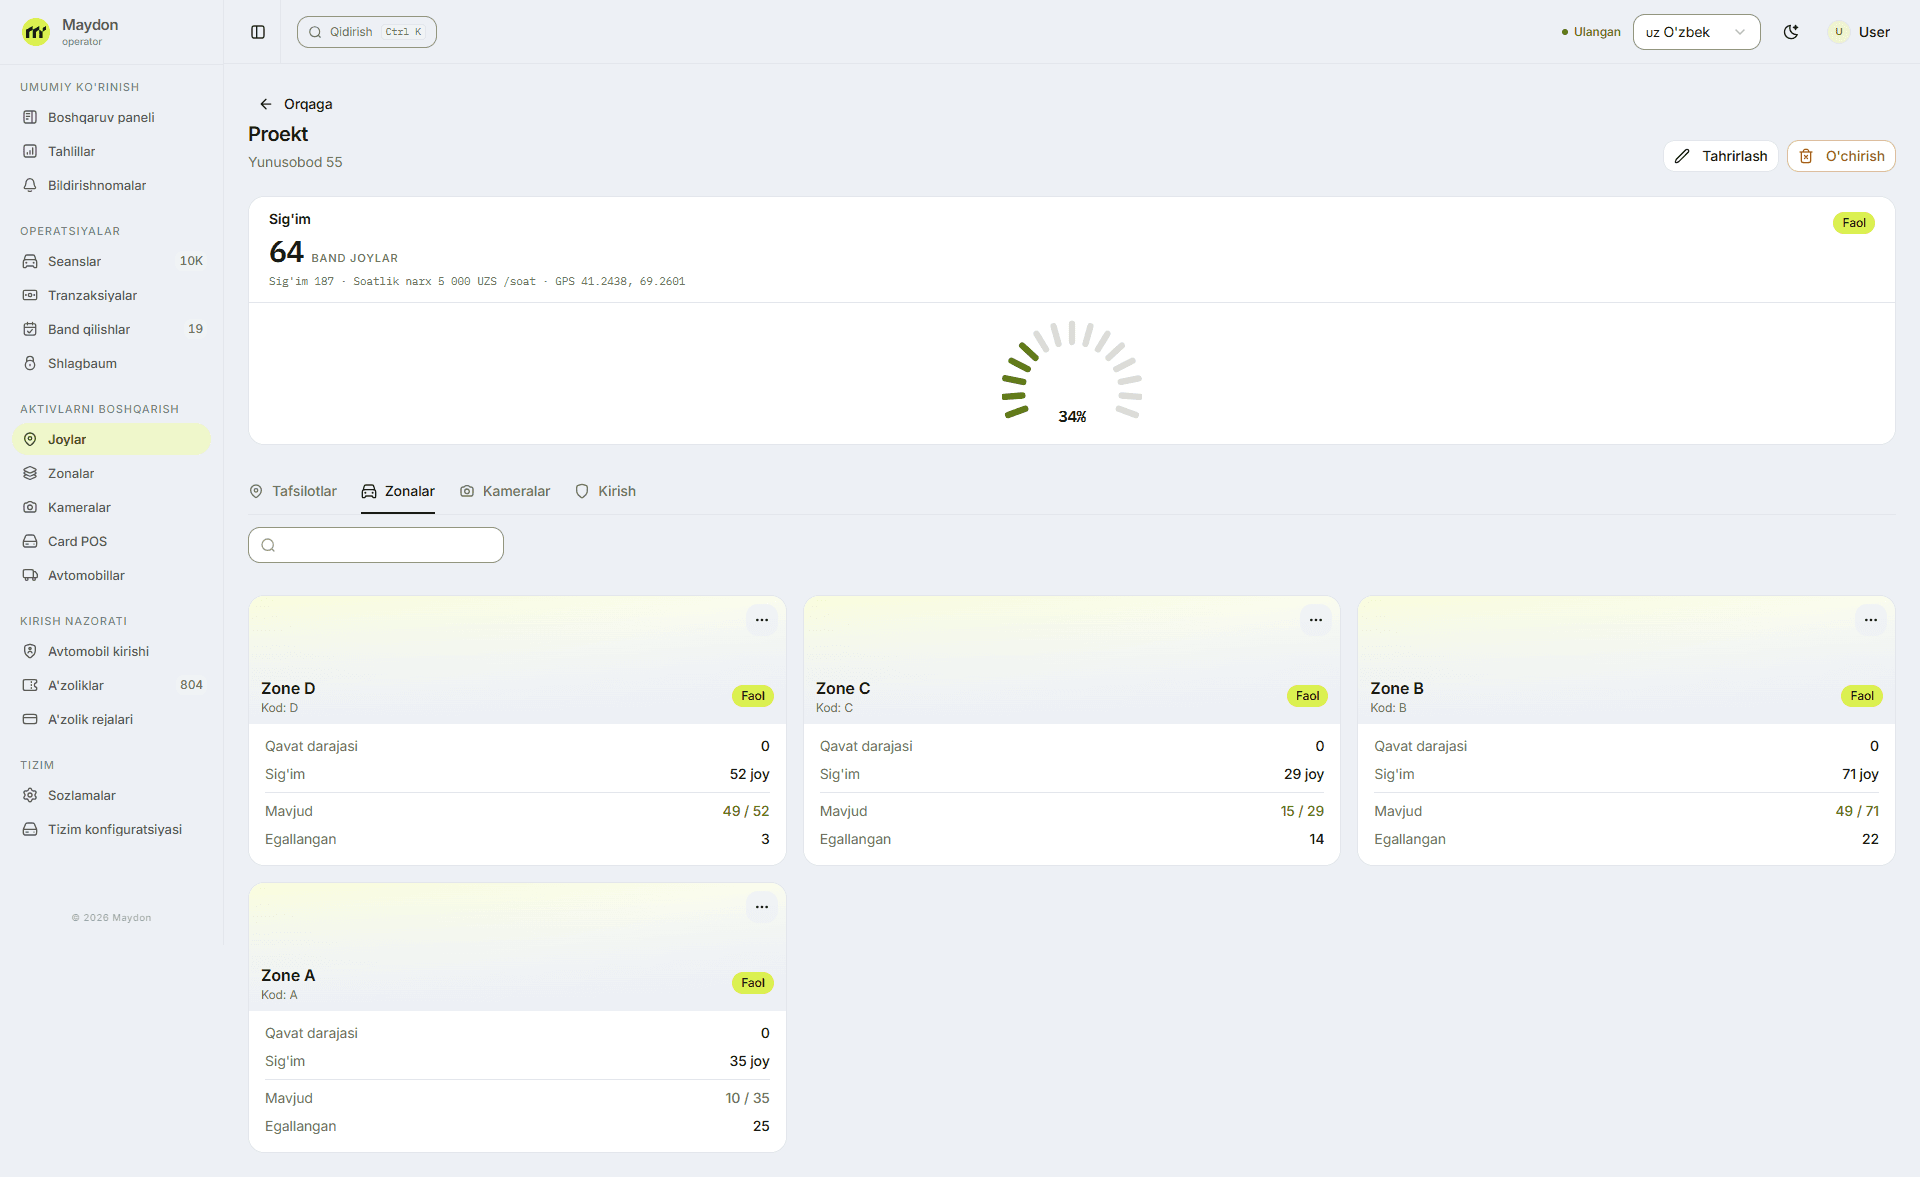The width and height of the screenshot is (1920, 1177).
Task: Click the Tahrirlash edit button
Action: tap(1720, 156)
